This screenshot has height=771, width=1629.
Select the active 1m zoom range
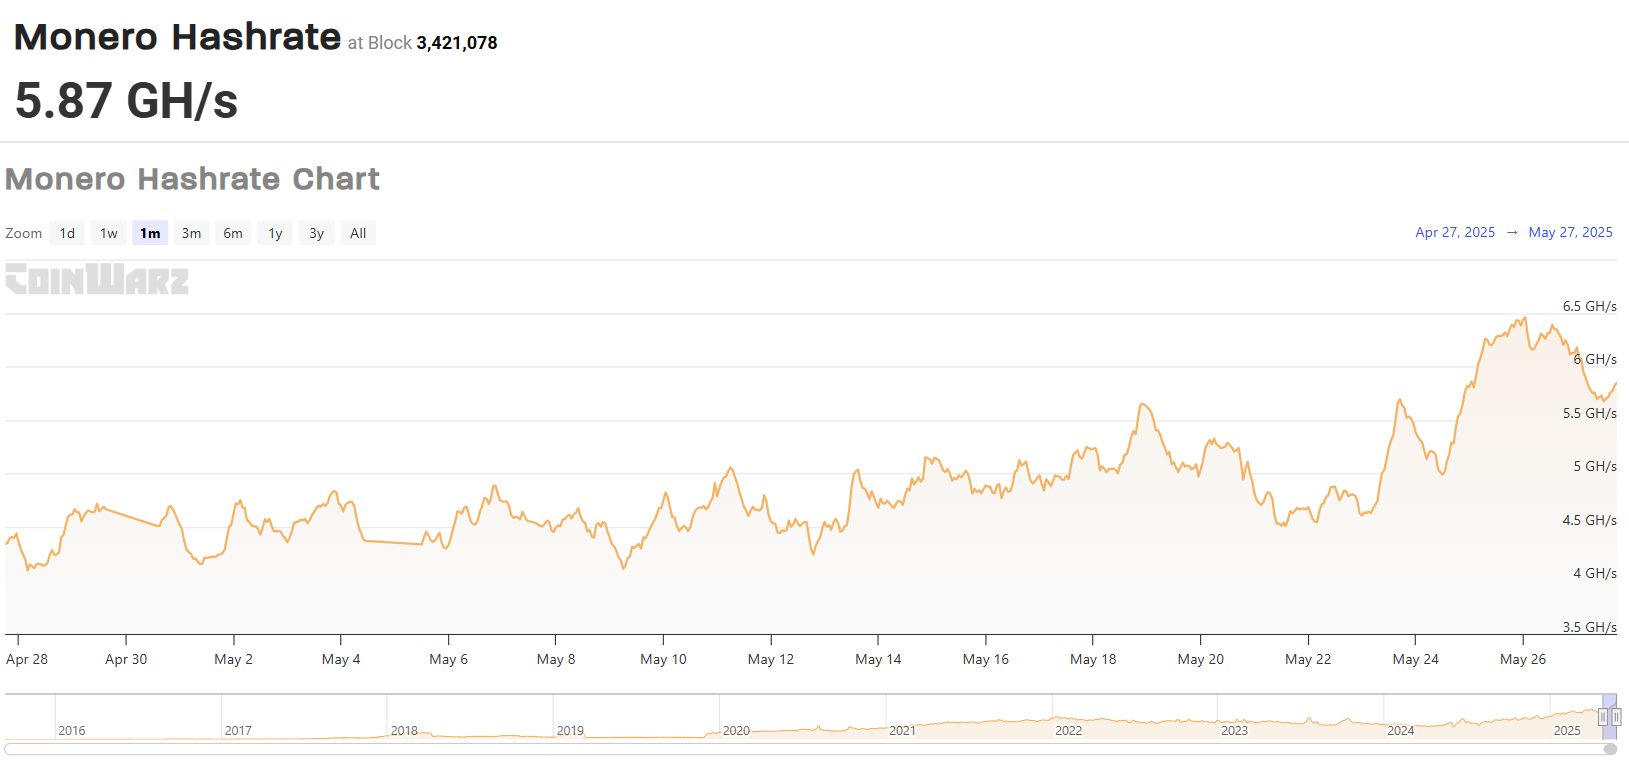[x=150, y=233]
